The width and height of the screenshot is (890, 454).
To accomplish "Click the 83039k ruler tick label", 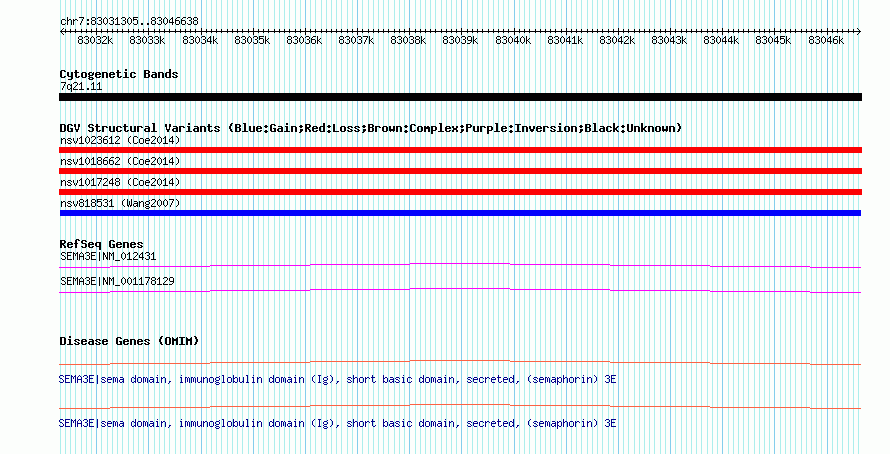I will (460, 41).
